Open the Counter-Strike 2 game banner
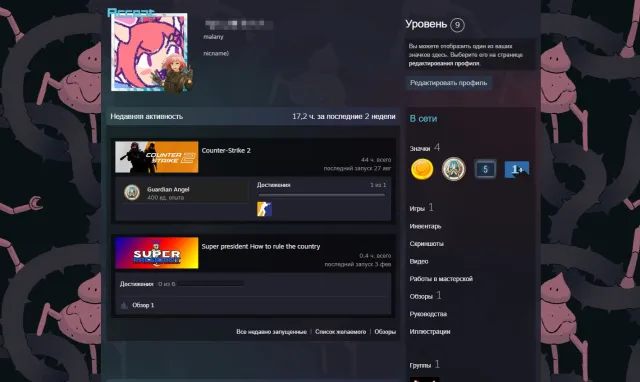 pyautogui.click(x=157, y=157)
